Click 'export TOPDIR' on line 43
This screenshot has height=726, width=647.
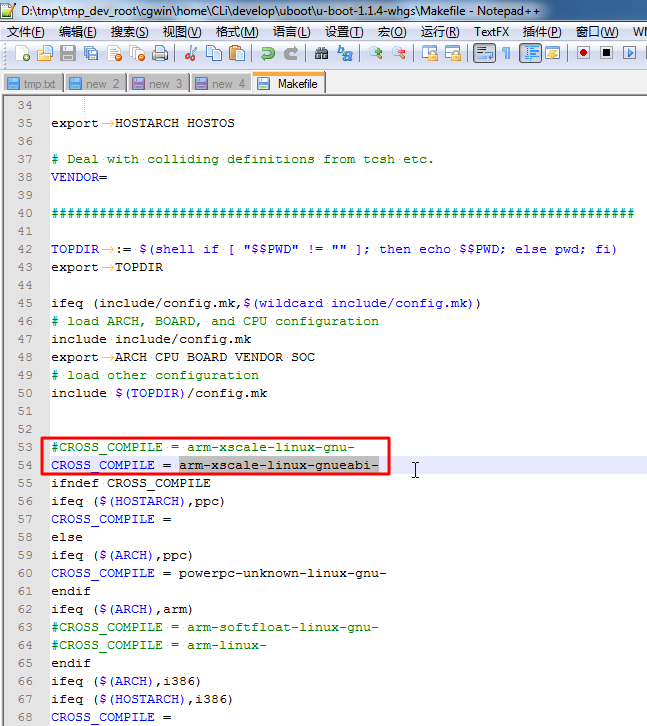click(107, 267)
